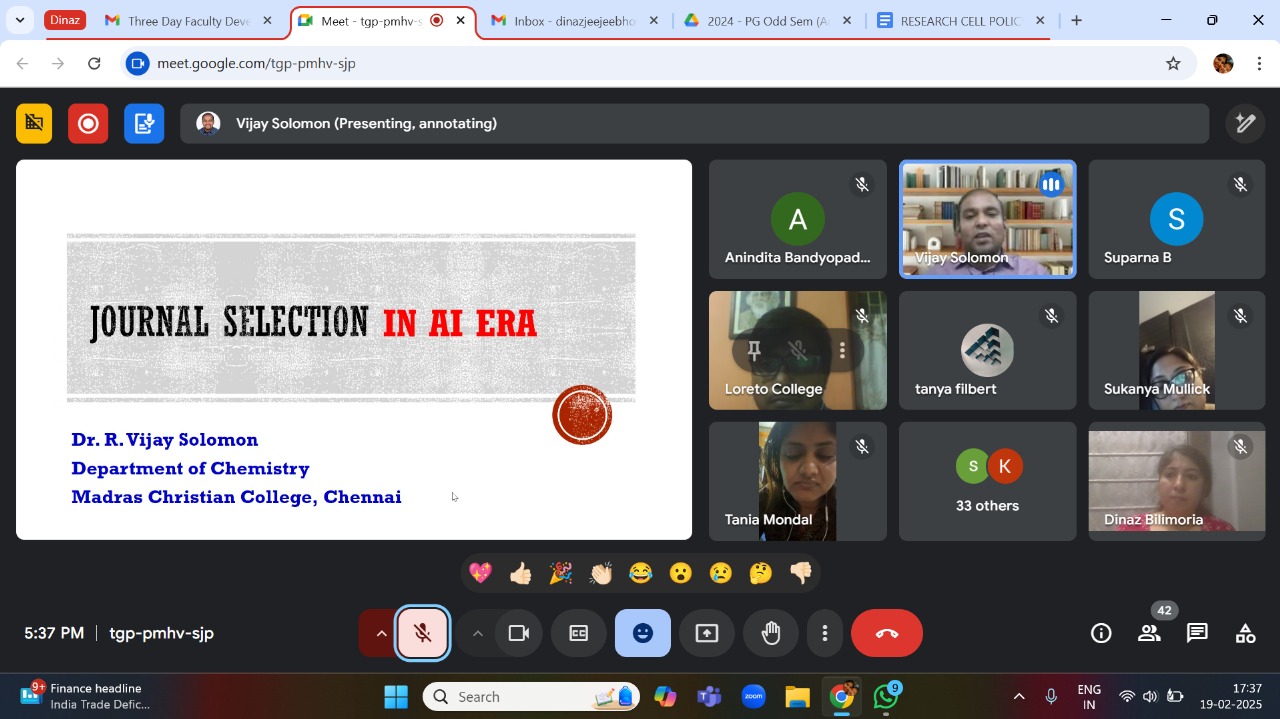Open the meeting chat panel
1280x719 pixels.
tap(1197, 633)
